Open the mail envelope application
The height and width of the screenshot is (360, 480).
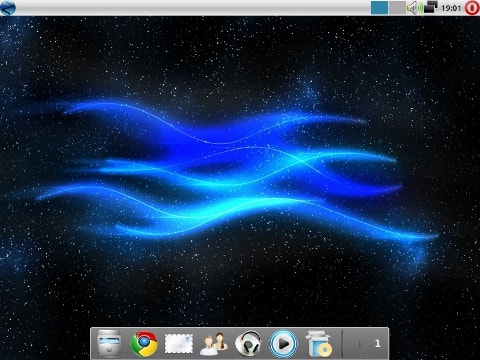coord(179,344)
